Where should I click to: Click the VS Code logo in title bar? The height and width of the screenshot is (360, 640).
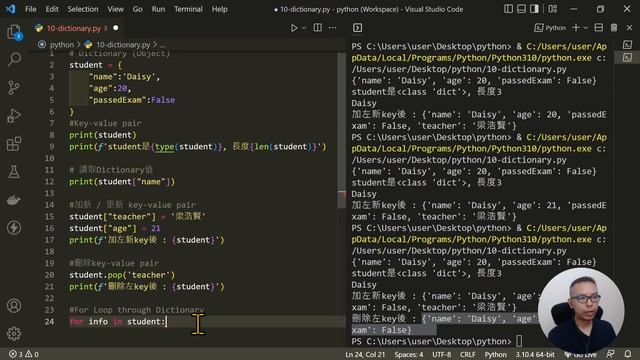pos(11,9)
